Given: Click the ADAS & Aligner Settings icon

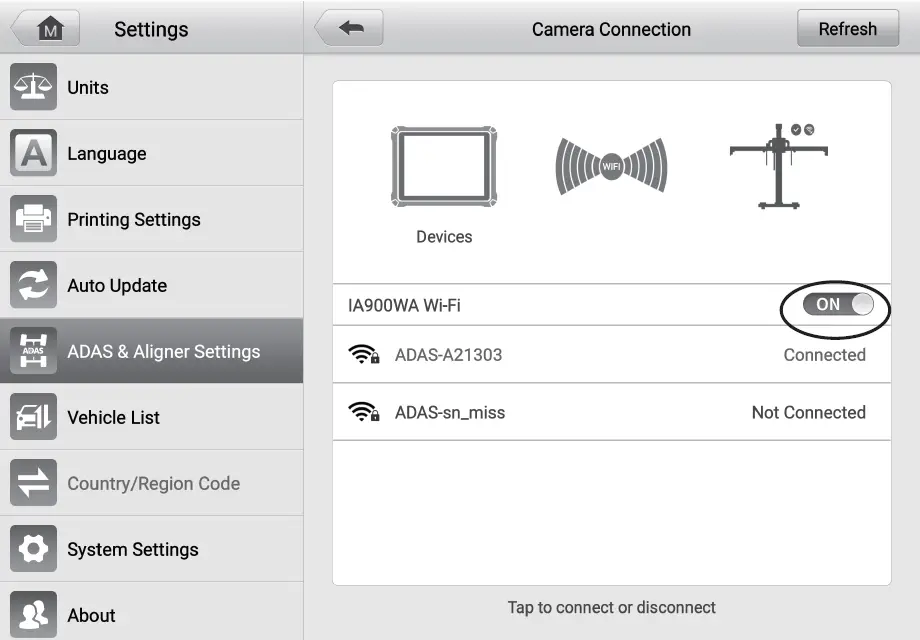Looking at the screenshot, I should click(x=33, y=351).
